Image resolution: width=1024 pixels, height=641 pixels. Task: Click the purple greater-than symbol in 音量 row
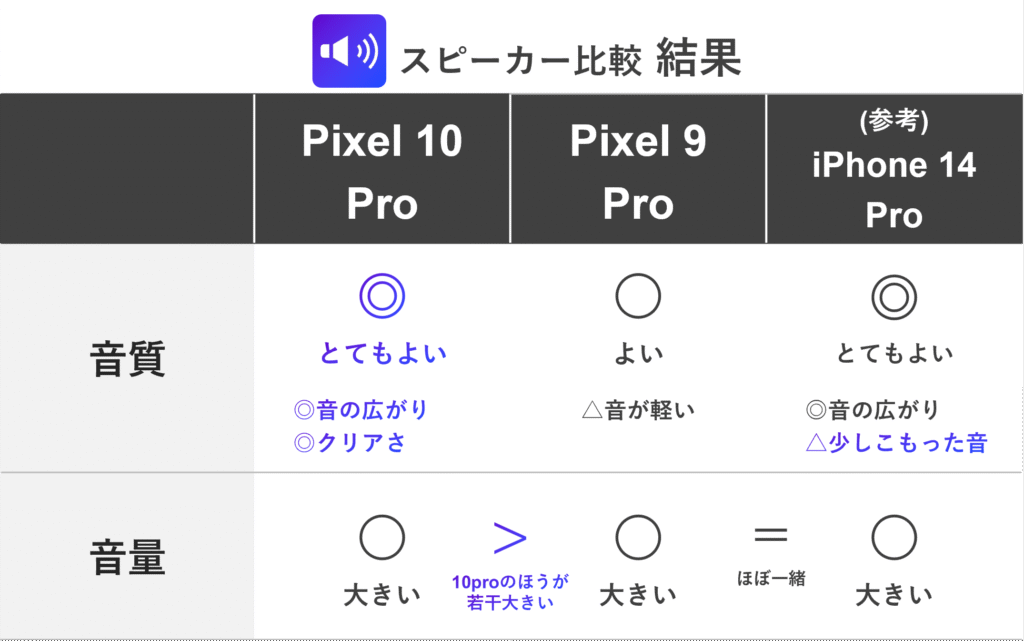[x=510, y=538]
